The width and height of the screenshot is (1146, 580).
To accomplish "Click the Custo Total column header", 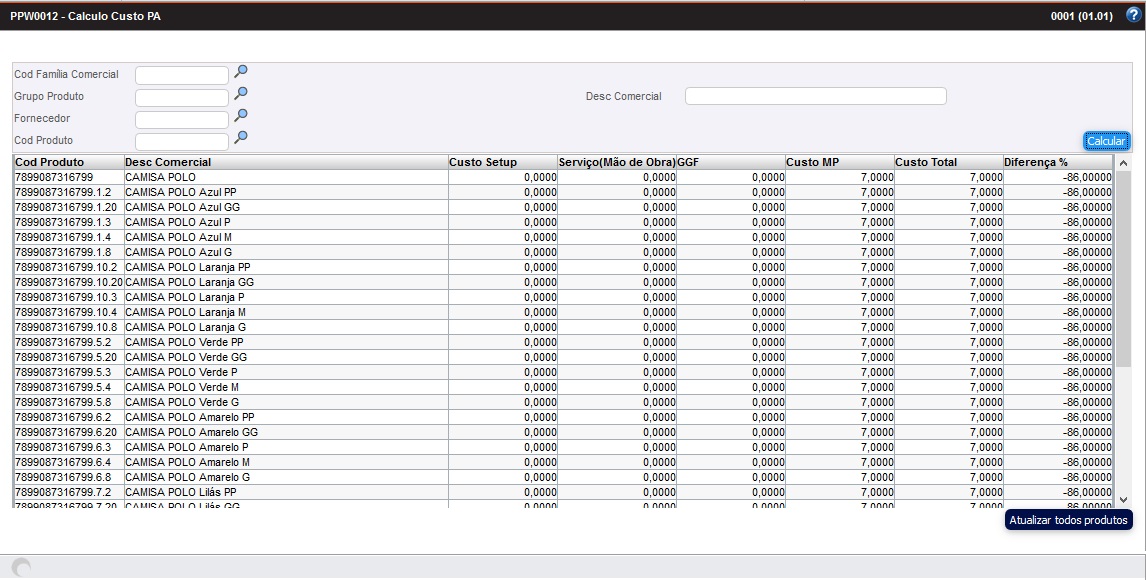I will point(926,162).
